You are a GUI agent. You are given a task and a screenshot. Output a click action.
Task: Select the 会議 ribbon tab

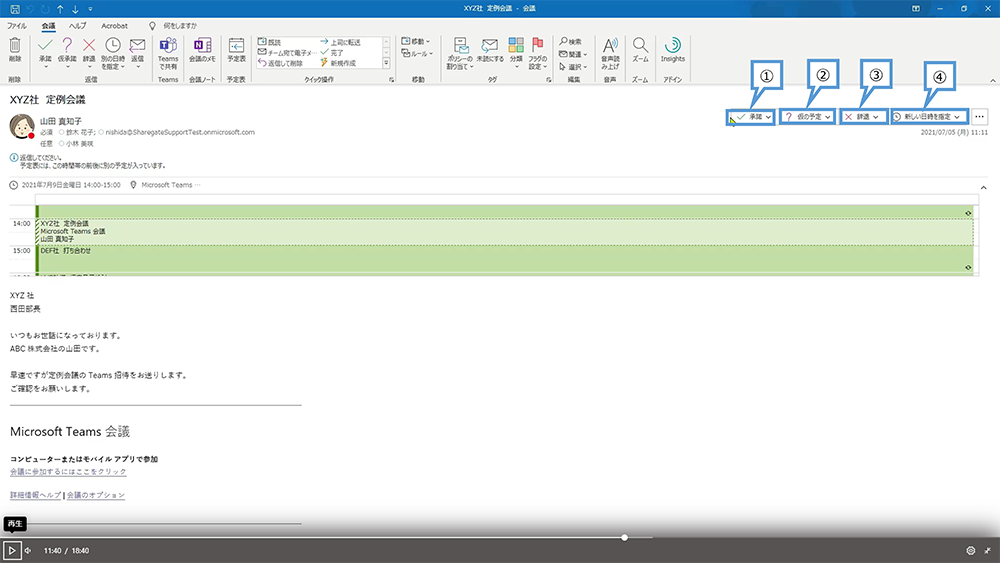tap(48, 26)
